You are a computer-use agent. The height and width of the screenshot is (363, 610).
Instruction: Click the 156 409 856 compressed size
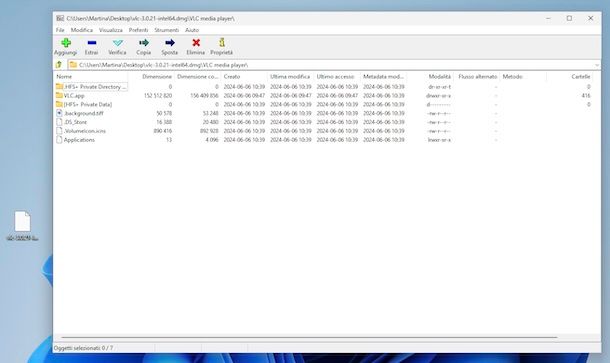(204, 95)
